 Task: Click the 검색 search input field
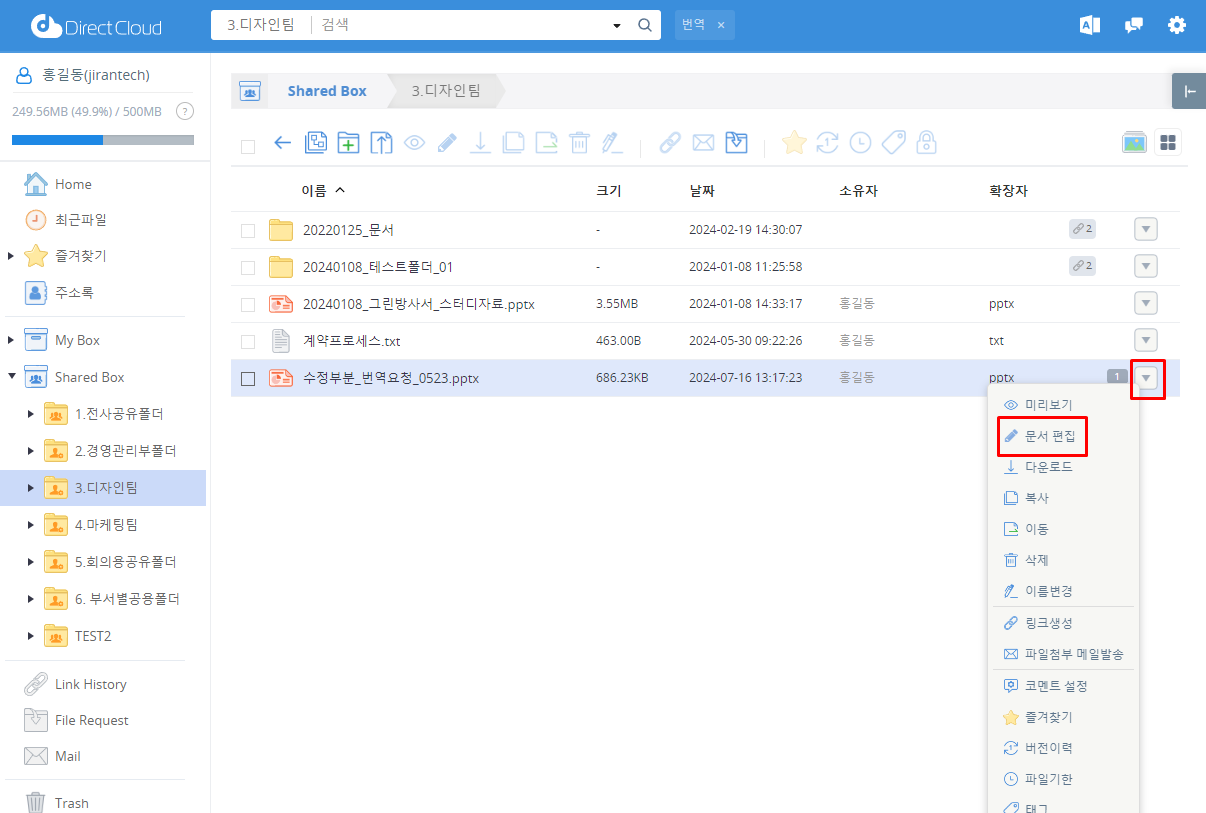pyautogui.click(x=460, y=25)
